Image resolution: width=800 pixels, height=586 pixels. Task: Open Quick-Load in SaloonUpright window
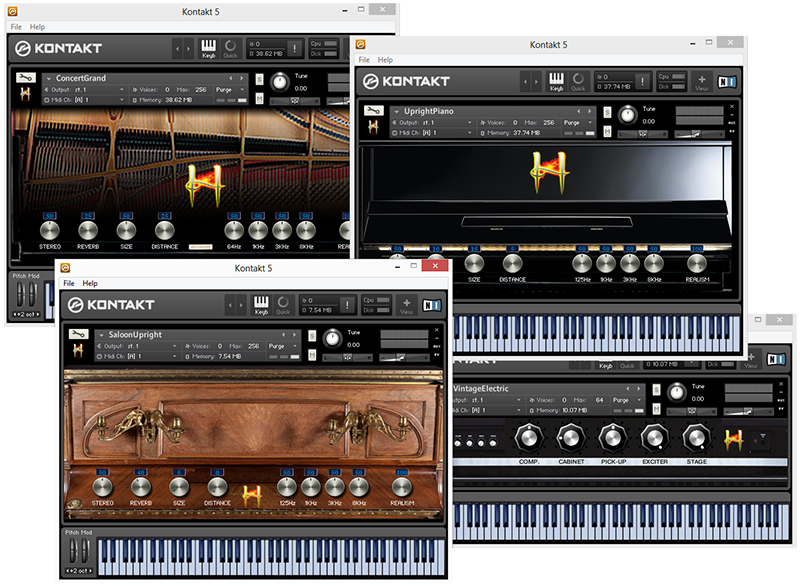point(283,305)
